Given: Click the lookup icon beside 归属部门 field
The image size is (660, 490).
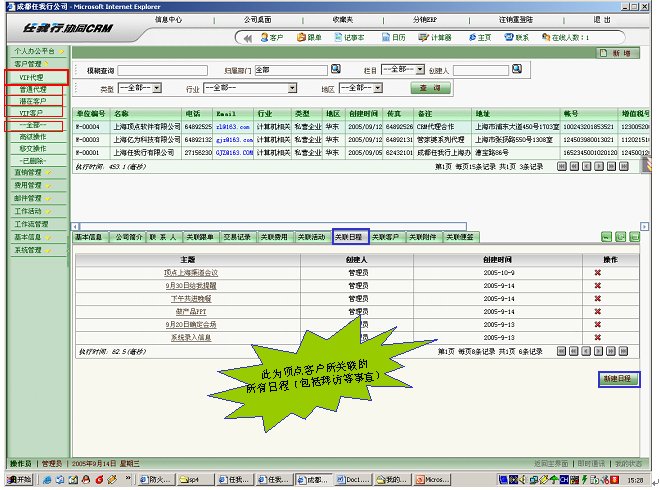Looking at the screenshot, I should pyautogui.click(x=336, y=70).
